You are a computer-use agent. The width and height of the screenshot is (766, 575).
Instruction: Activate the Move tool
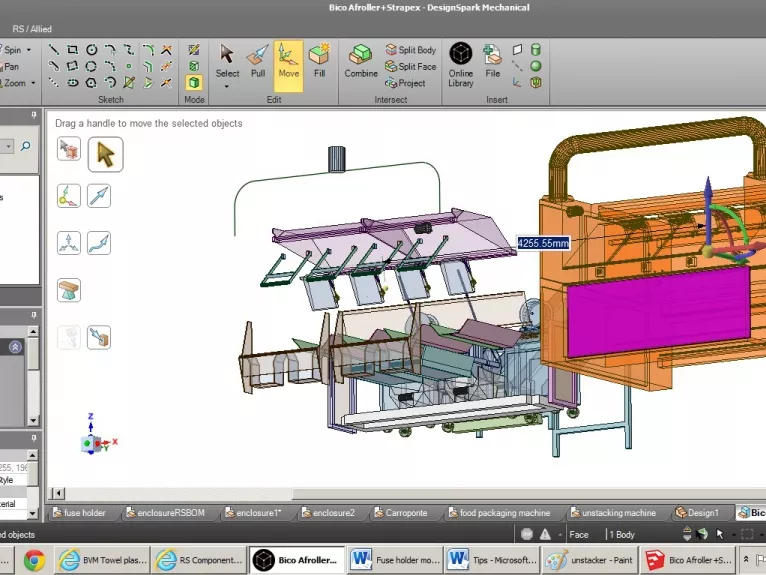click(x=288, y=66)
